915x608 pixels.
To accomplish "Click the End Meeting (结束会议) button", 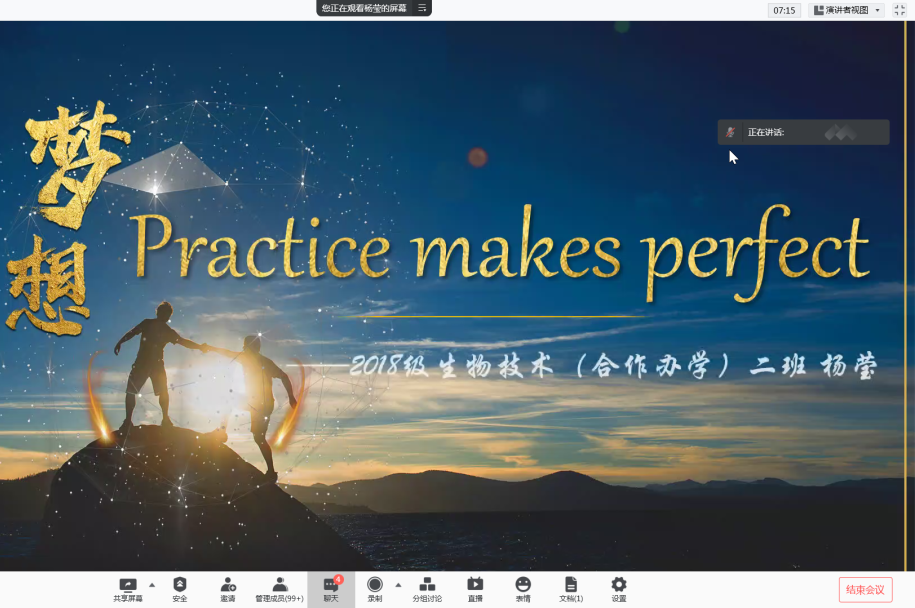I will (865, 590).
